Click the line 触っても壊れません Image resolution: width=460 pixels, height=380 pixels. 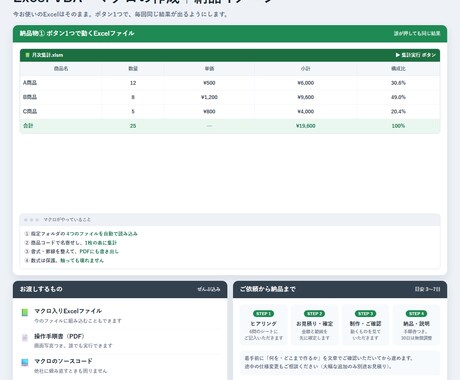[82, 260]
